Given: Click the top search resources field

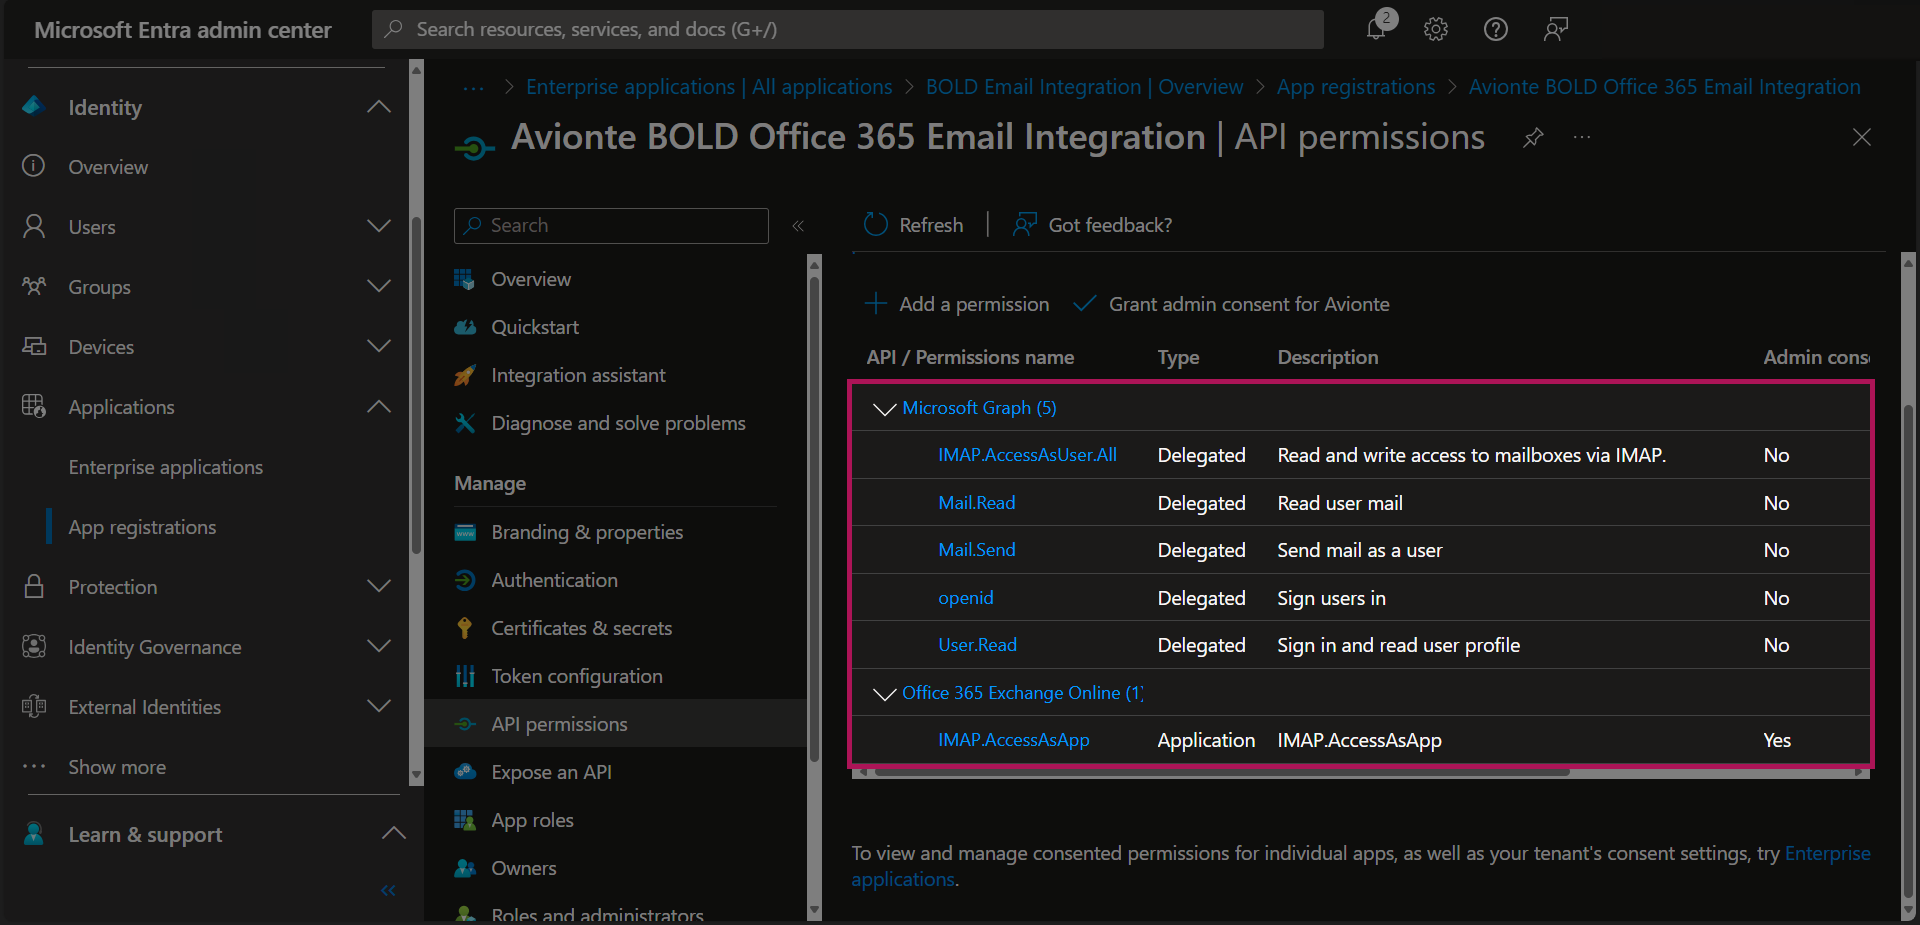Looking at the screenshot, I should [x=847, y=29].
